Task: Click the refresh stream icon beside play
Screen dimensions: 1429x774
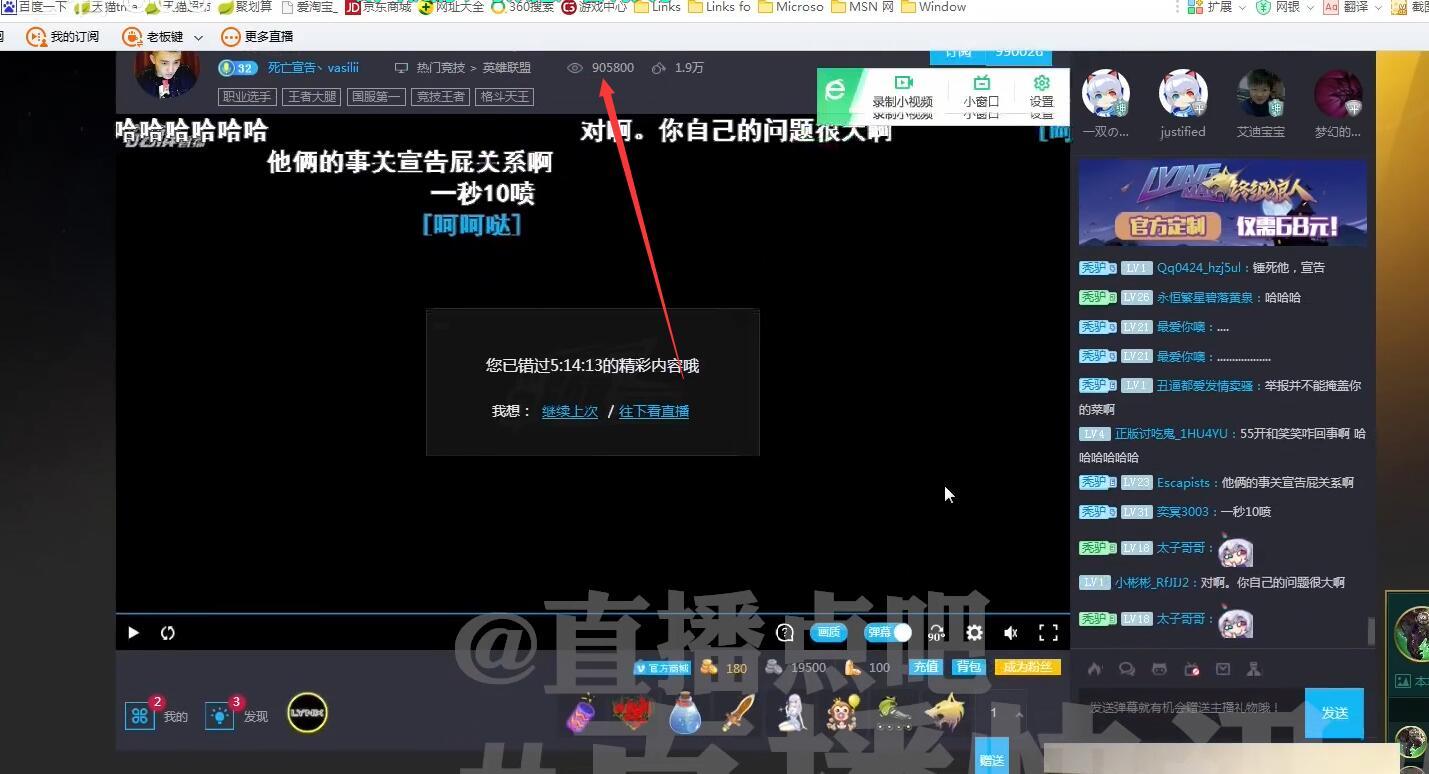Action: pos(168,633)
